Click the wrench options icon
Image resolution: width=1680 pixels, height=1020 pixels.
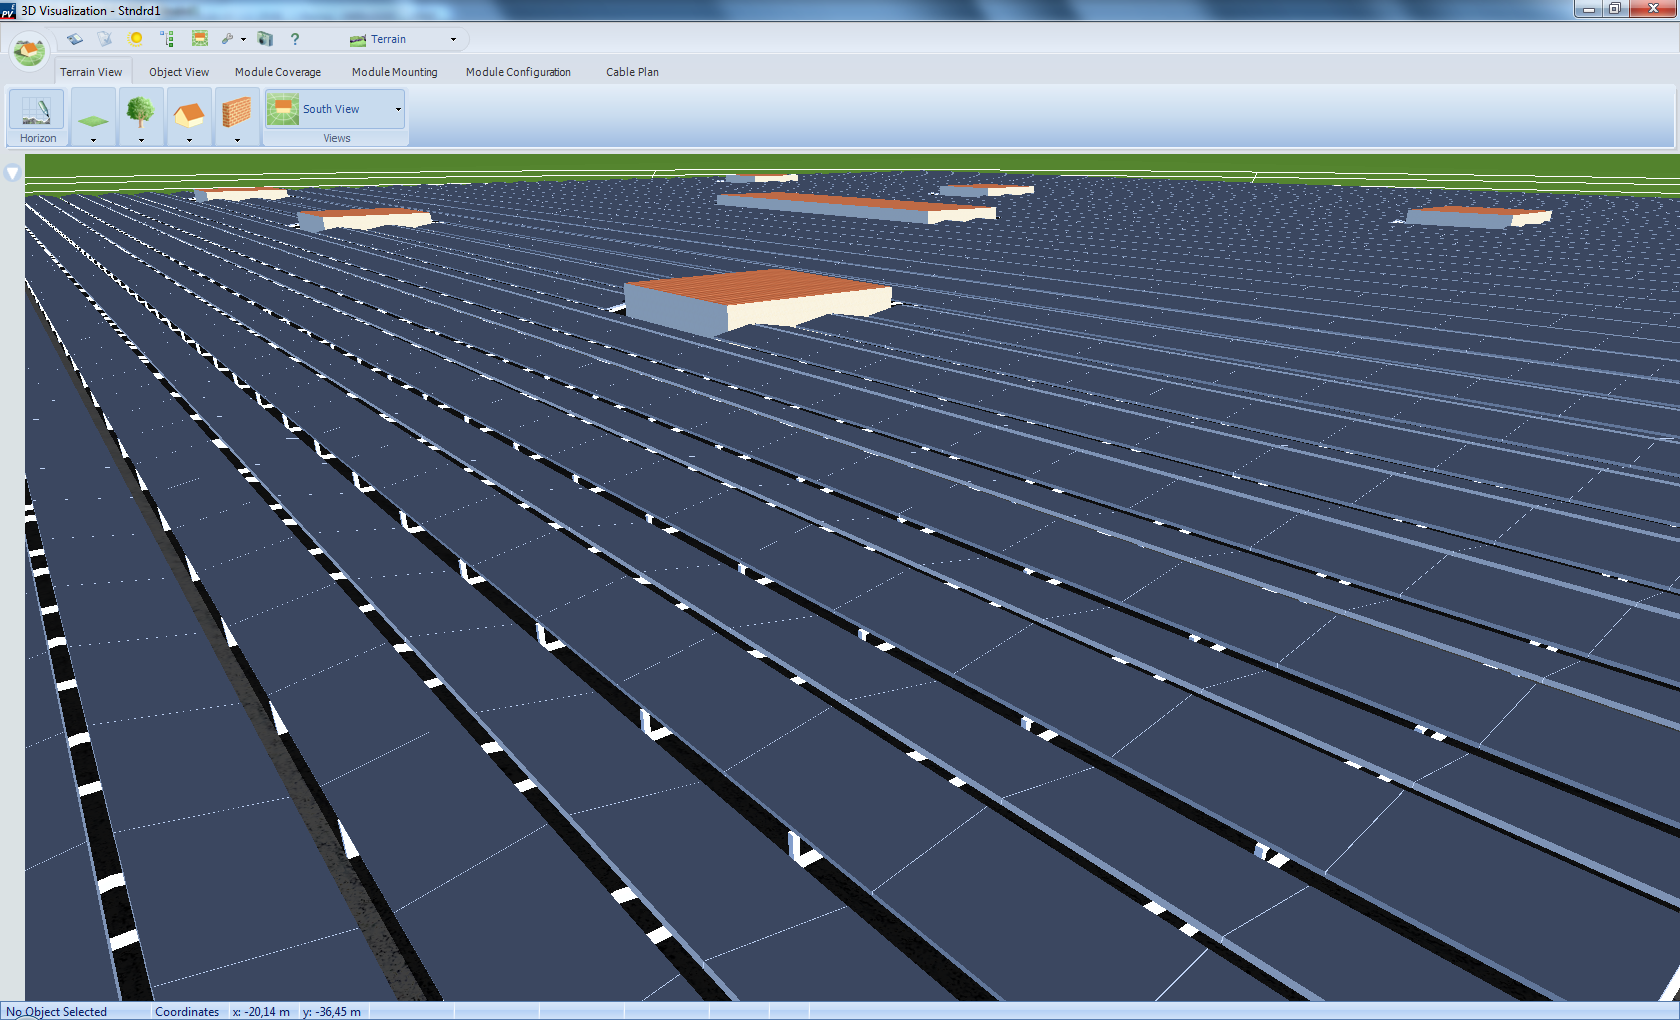point(228,39)
